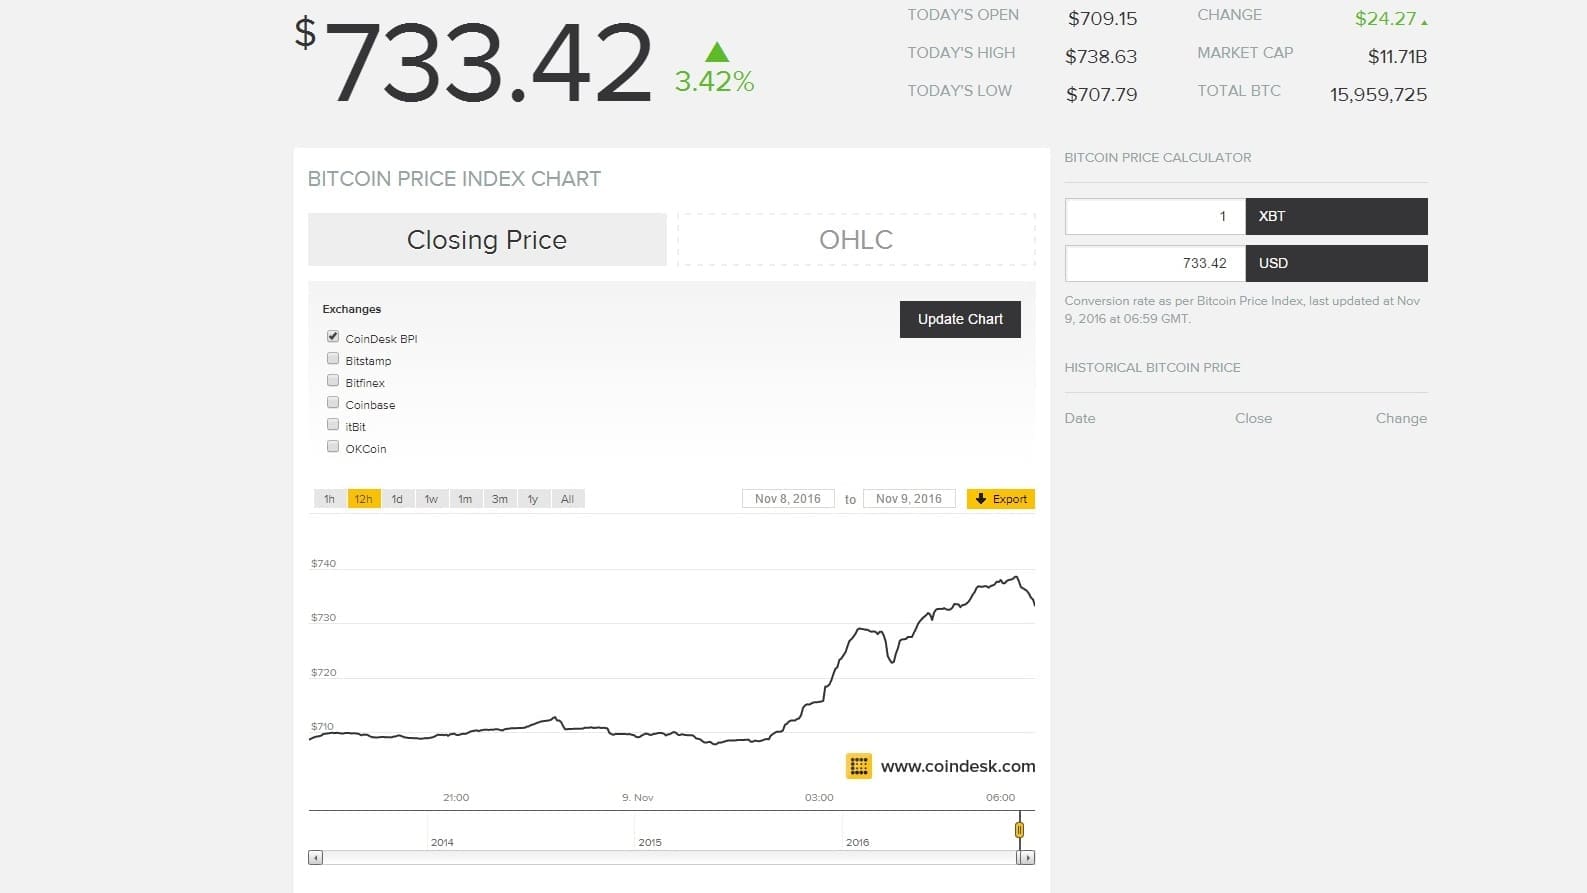The width and height of the screenshot is (1587, 893).
Task: Click the CoinDesk logo icon on the chart
Action: [858, 766]
